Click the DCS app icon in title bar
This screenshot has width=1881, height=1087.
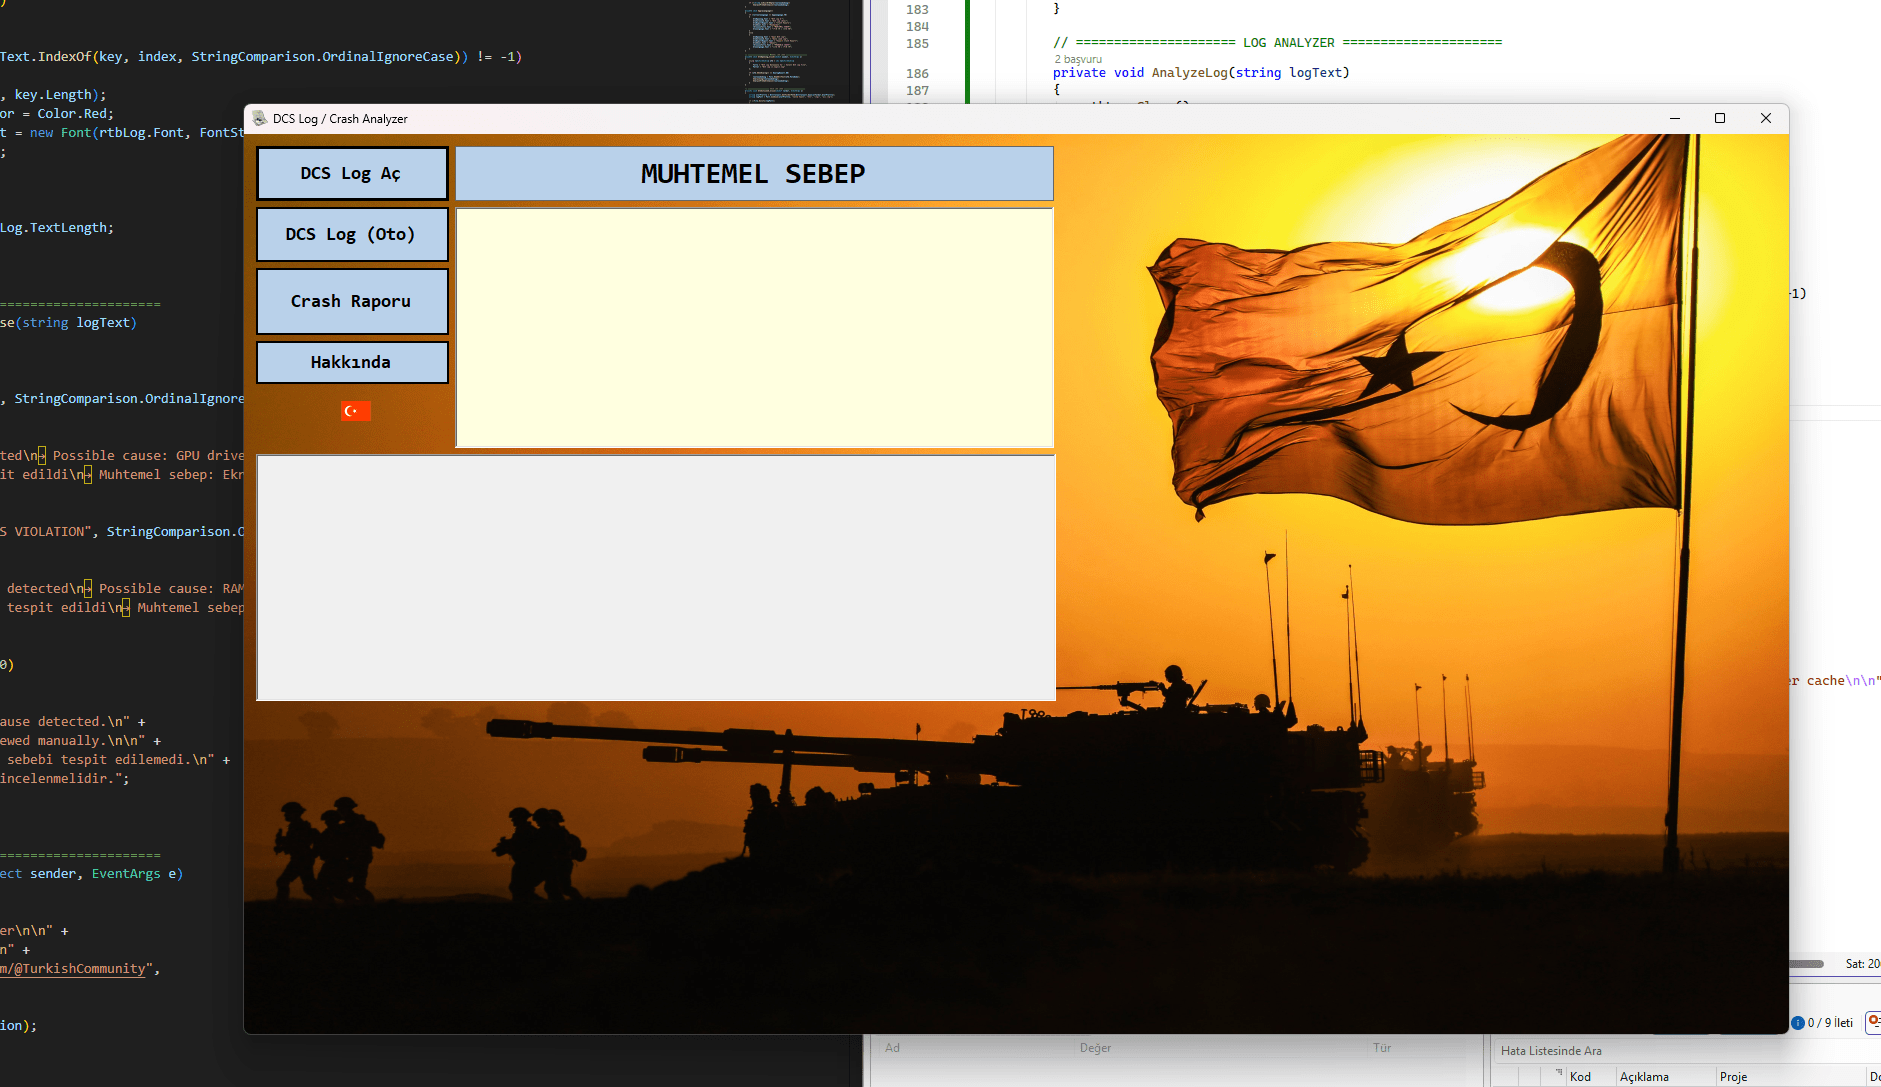[x=260, y=118]
